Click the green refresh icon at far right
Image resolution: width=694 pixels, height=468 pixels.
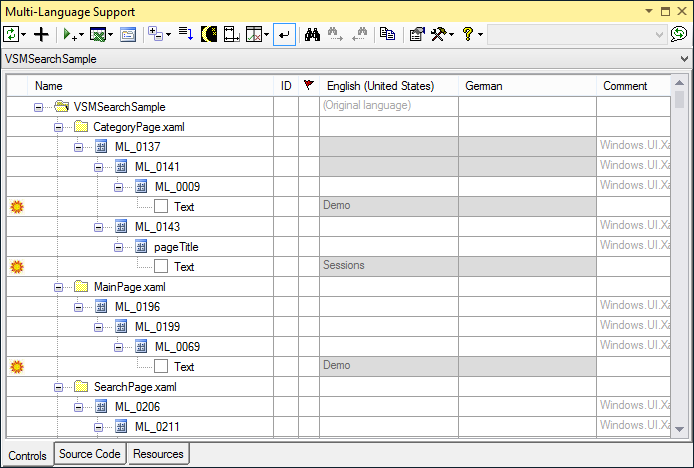679,34
